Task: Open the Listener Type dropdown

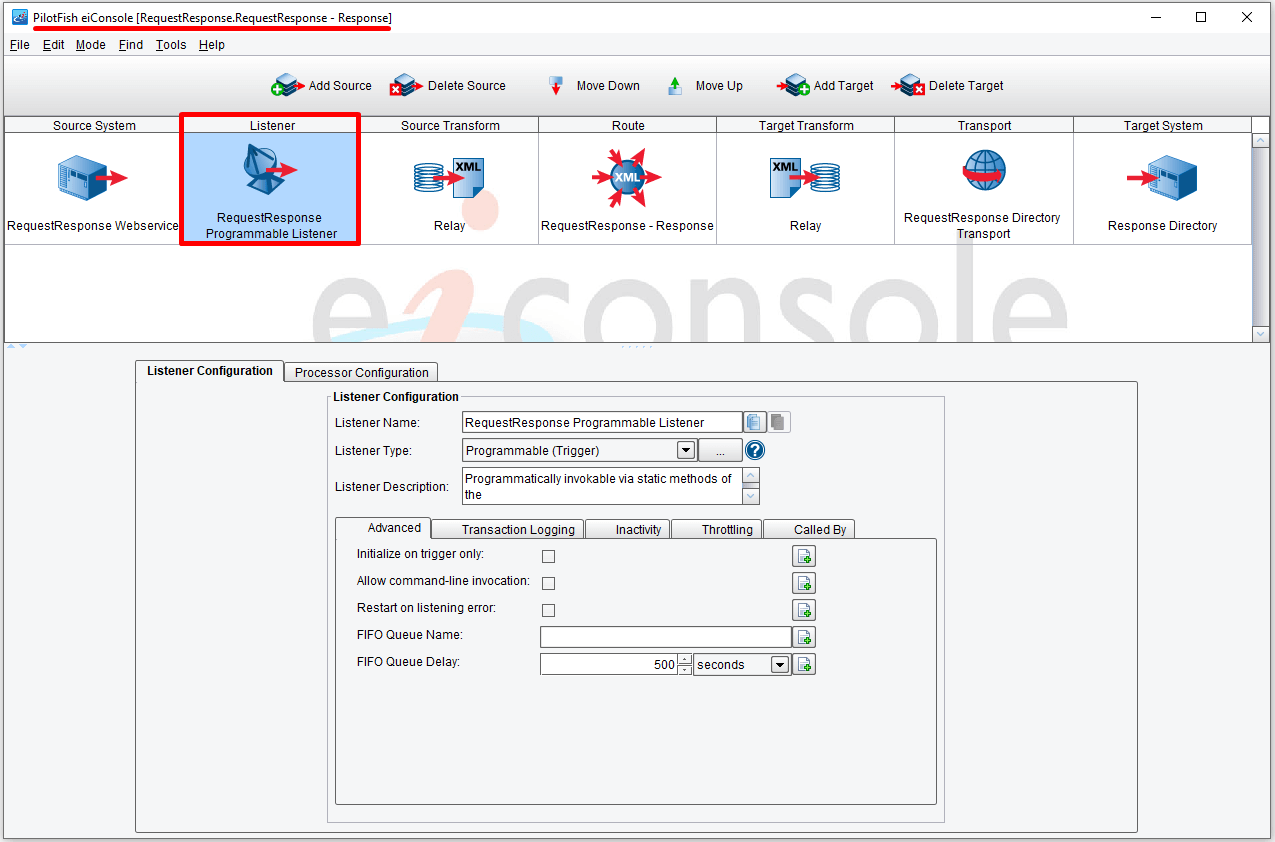Action: coord(686,450)
